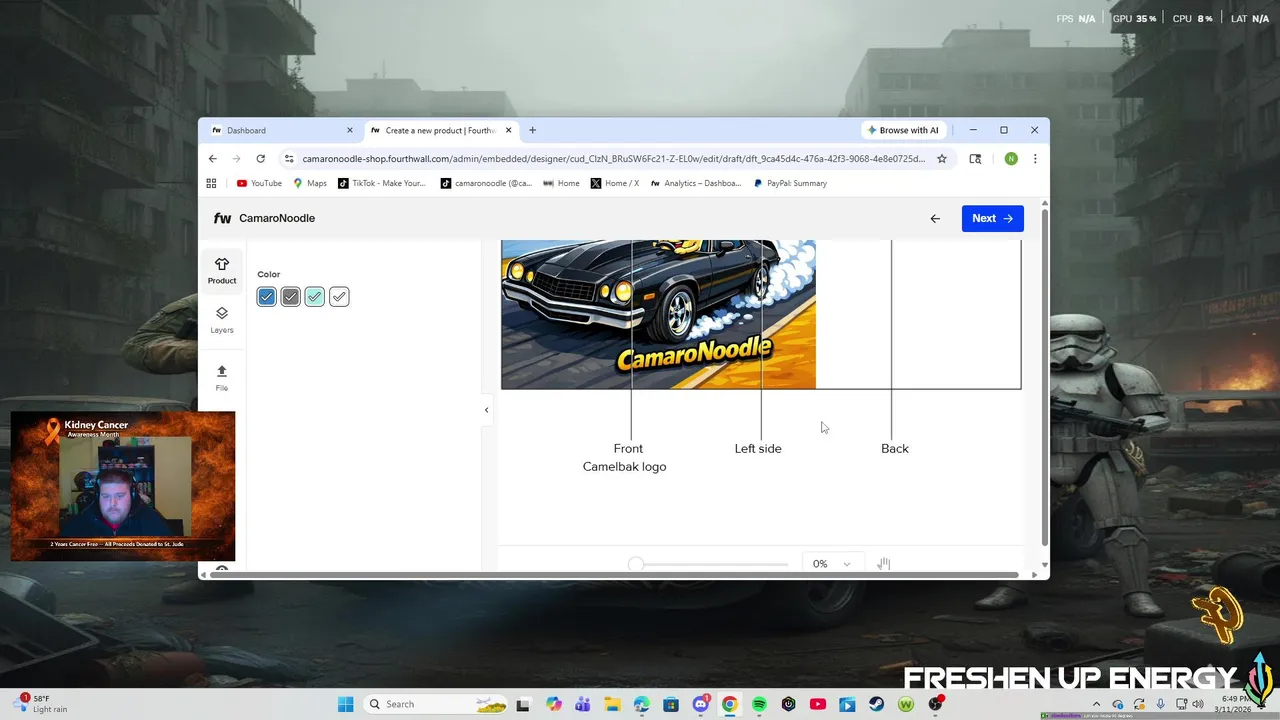Open the camaronoodle TikTok bookmark
The height and width of the screenshot is (720, 1280).
[x=487, y=183]
